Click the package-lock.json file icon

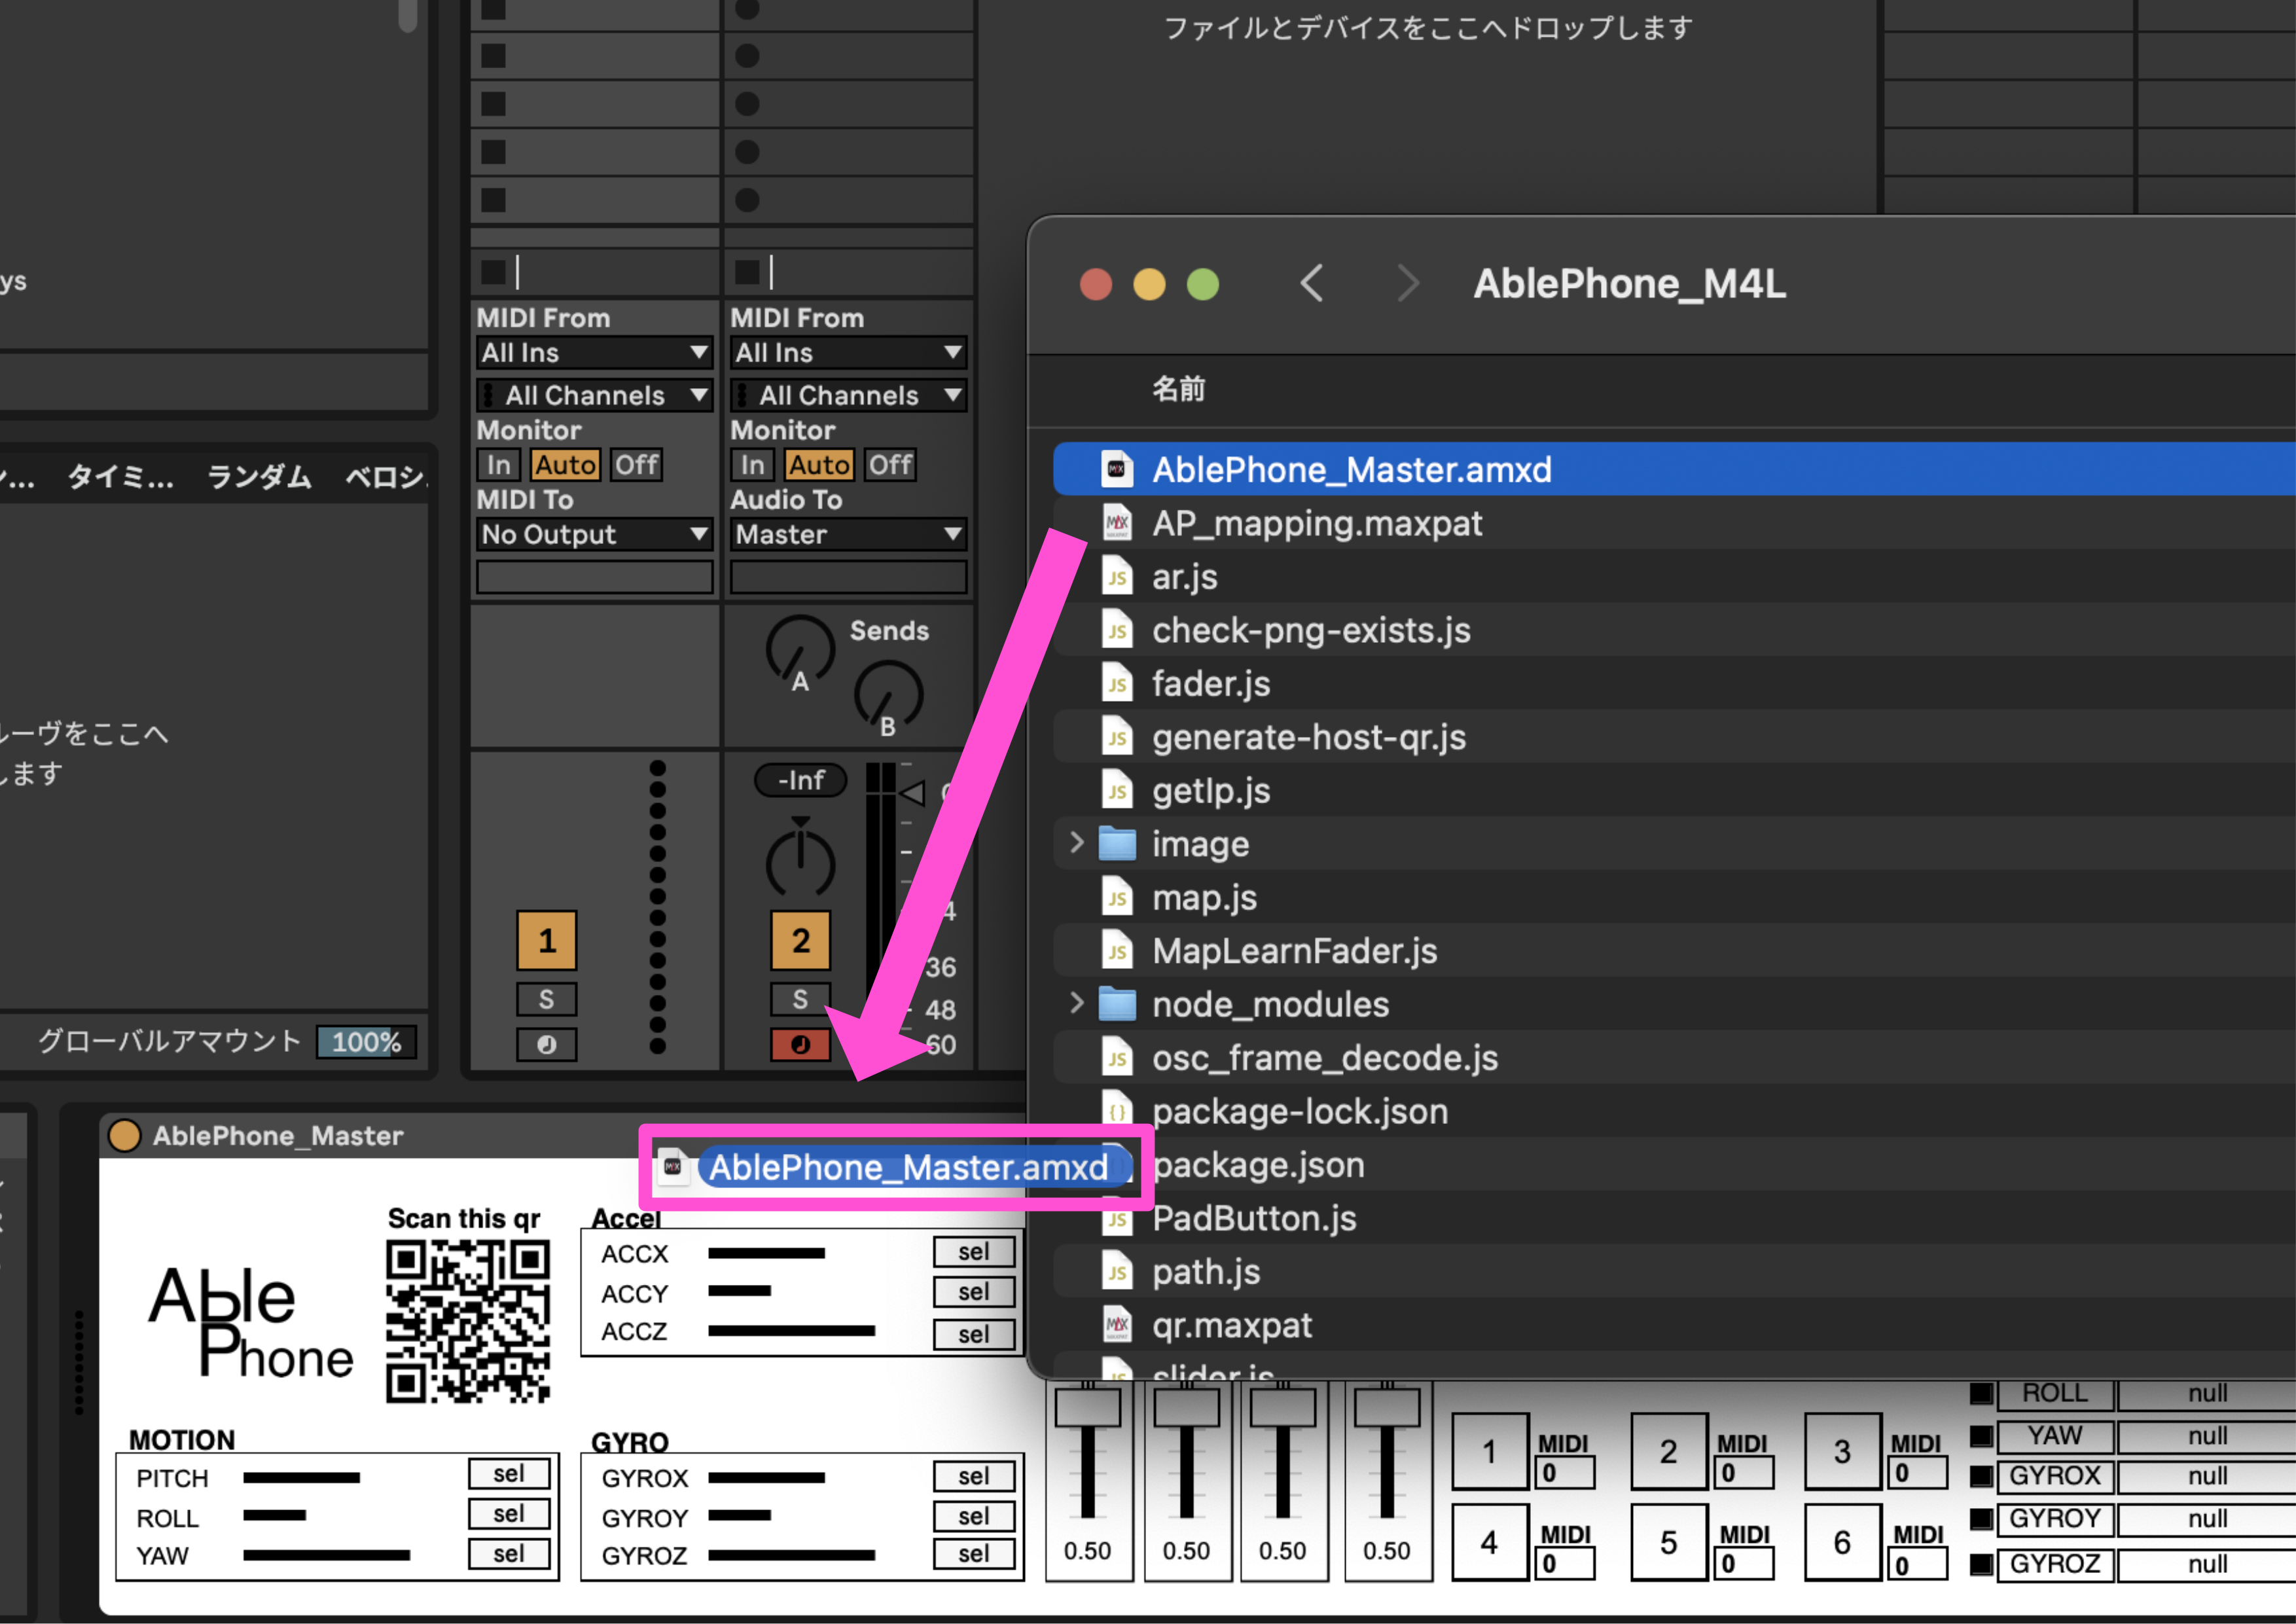point(1117,1111)
